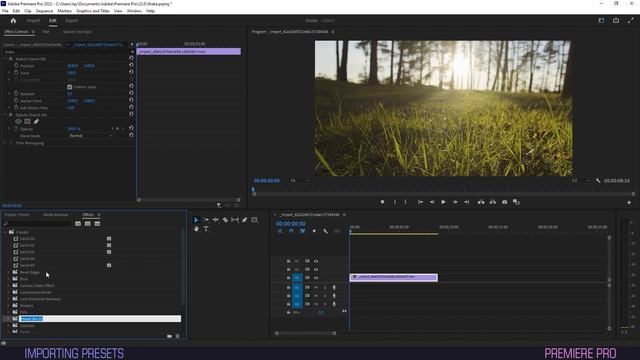Viewport: 640px width, 360px height.
Task: Open the Project panel tab
Action: 17,215
